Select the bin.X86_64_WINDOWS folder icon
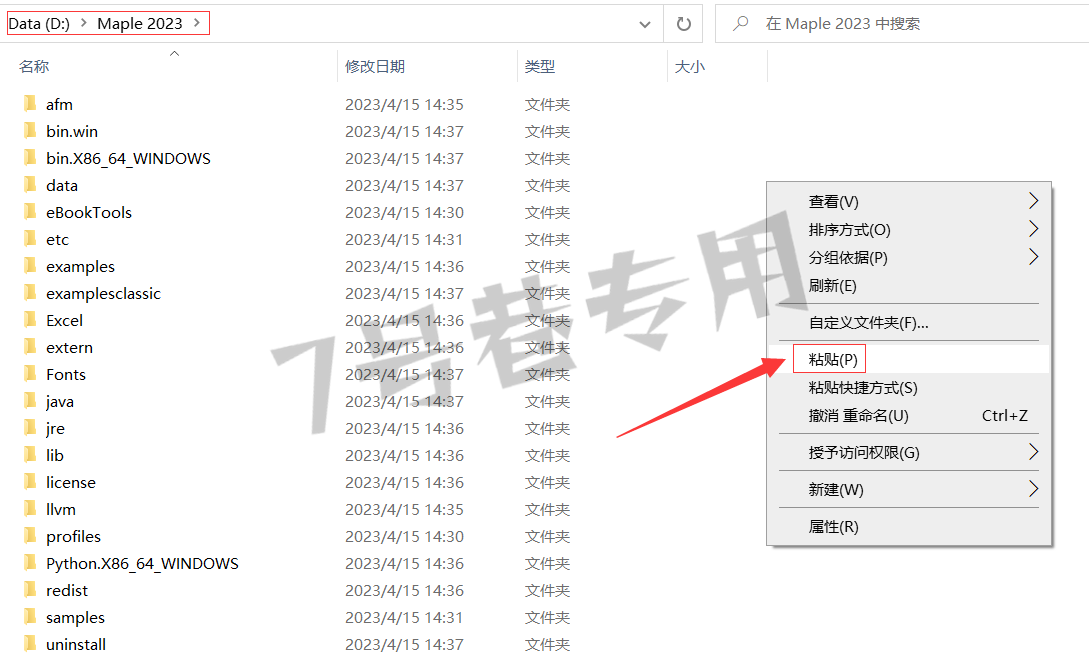 (30, 158)
